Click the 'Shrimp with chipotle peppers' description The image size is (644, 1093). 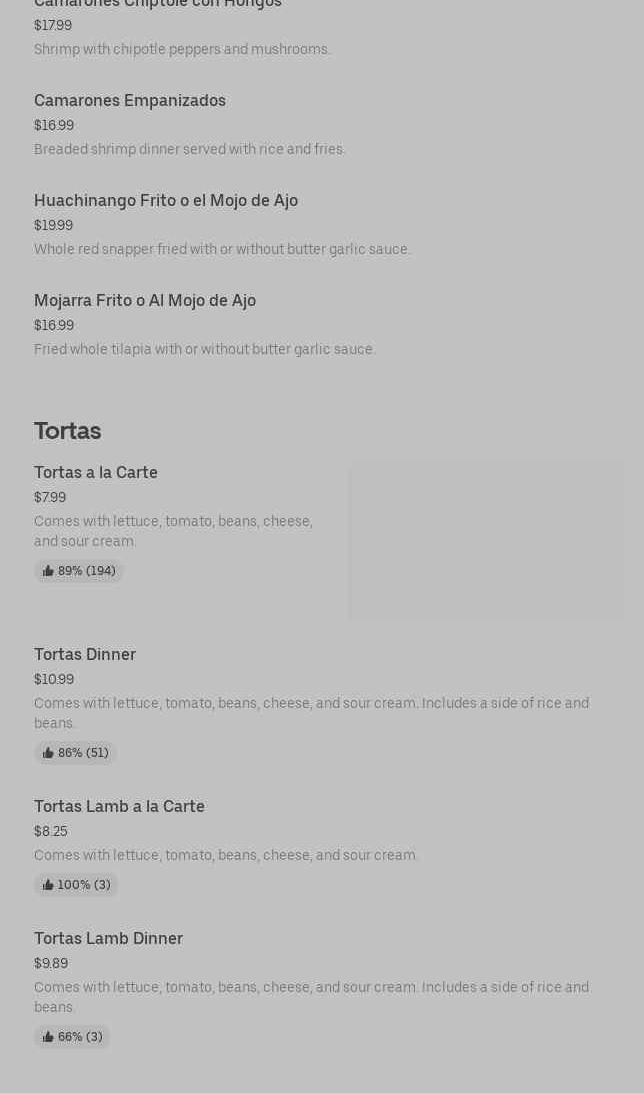(x=182, y=49)
